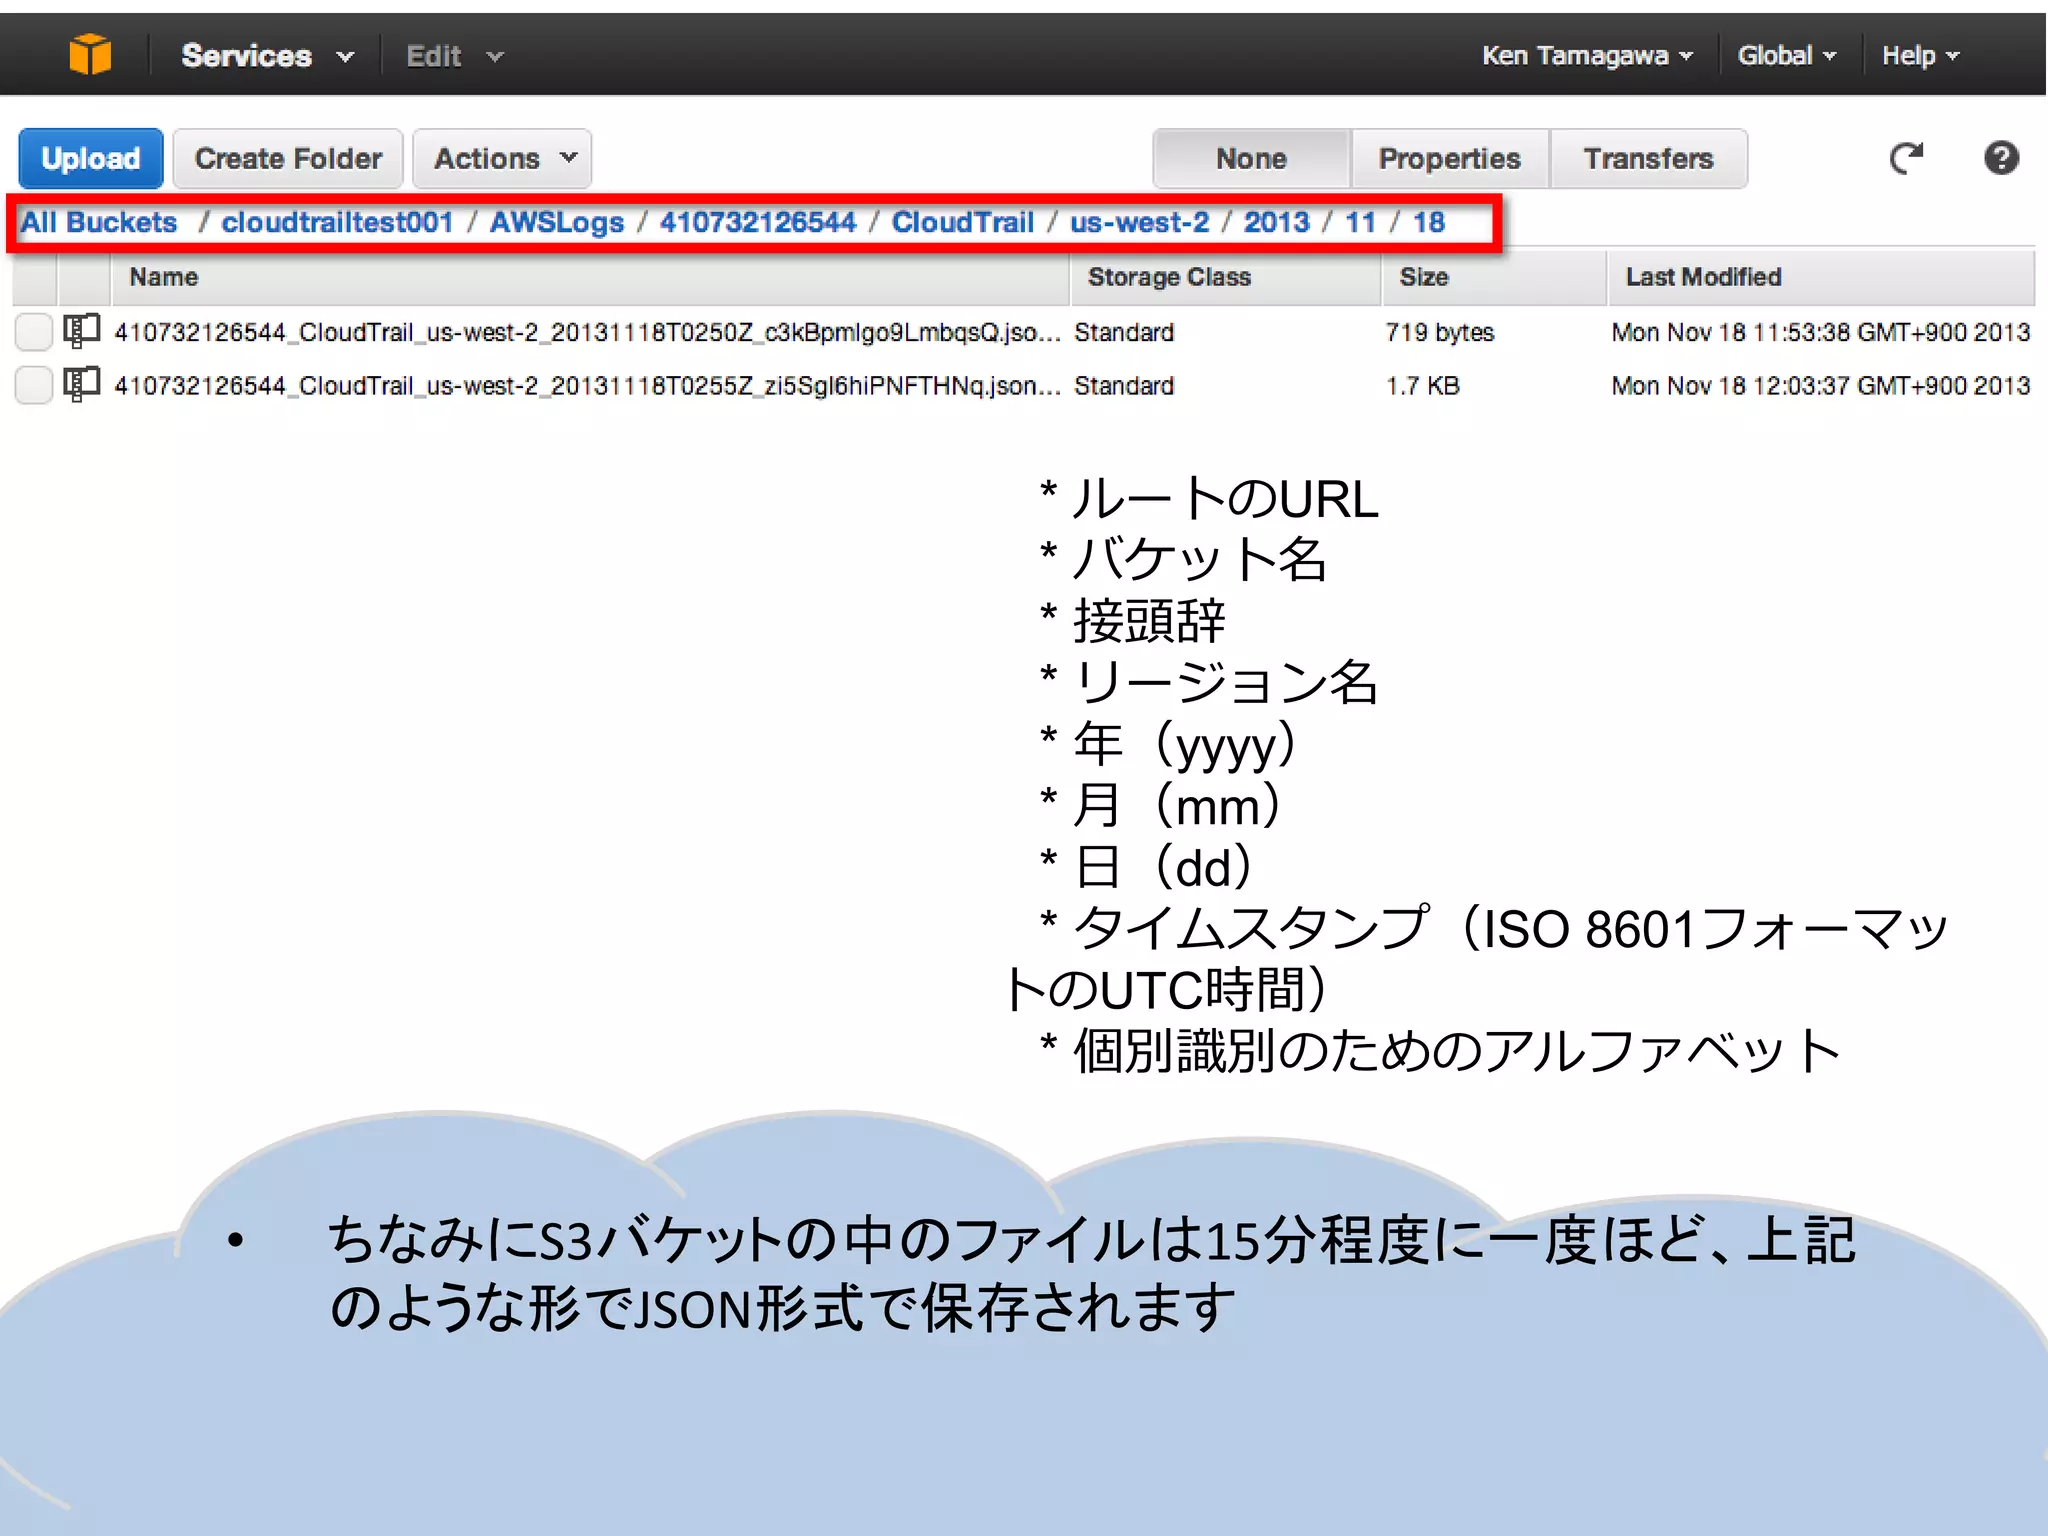Open cloudtrailtest001 bucket breadcrumb
The width and height of the screenshot is (2048, 1536).
coord(337,222)
